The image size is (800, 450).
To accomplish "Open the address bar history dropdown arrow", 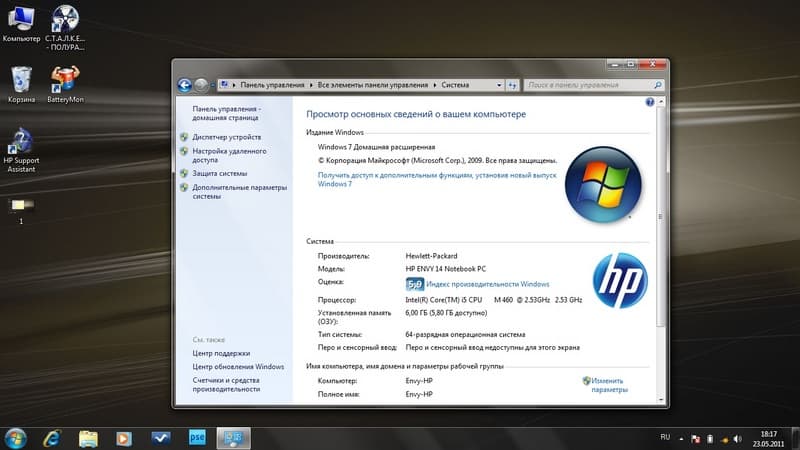I will [x=499, y=85].
